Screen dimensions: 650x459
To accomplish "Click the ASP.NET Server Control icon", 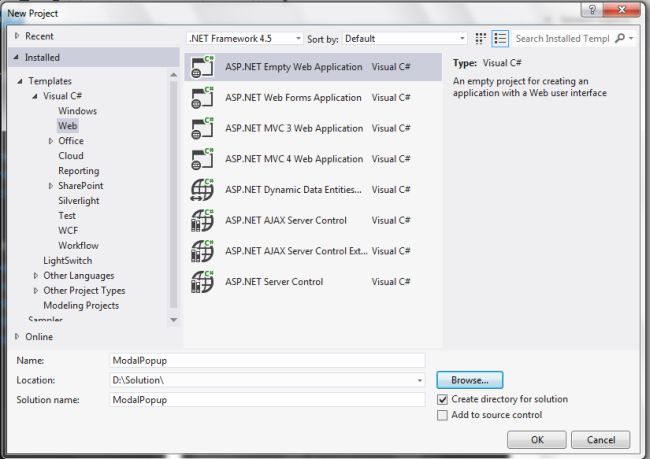I will coord(202,282).
